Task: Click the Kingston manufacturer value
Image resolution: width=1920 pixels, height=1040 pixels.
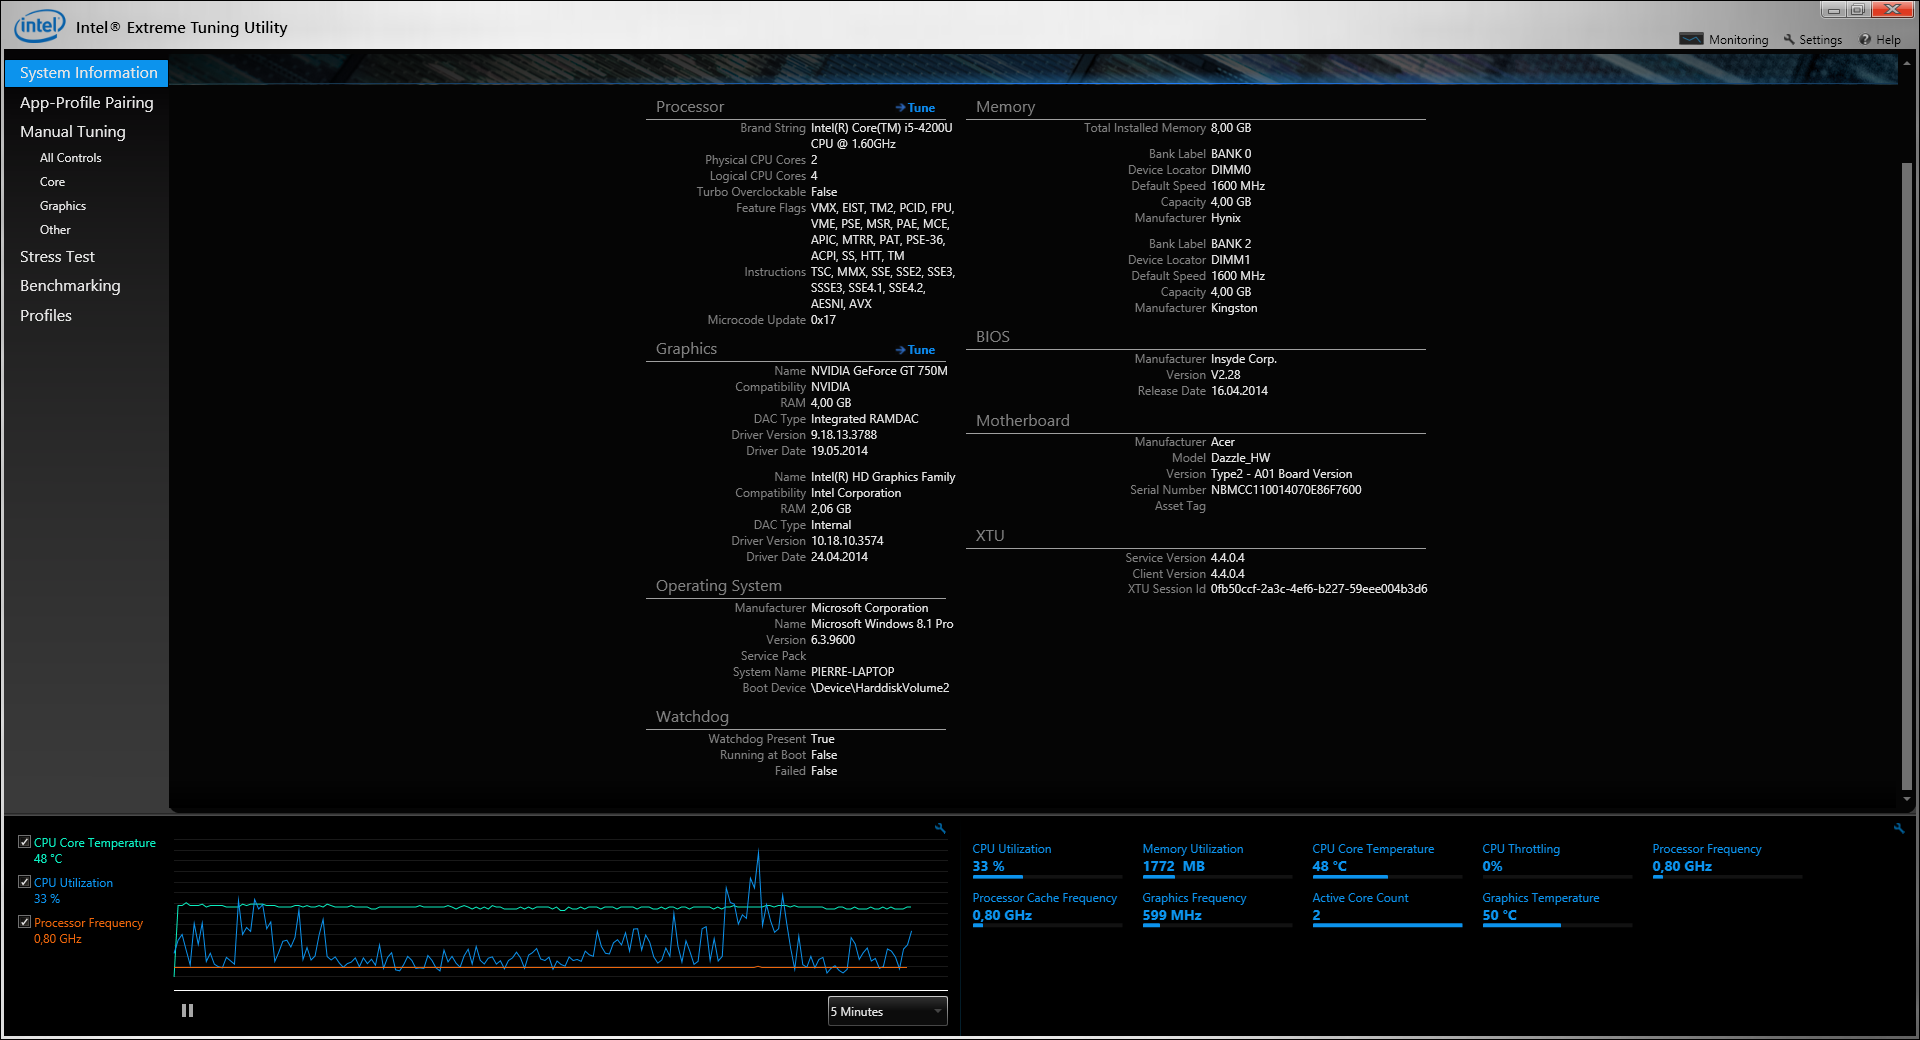Action: coord(1234,308)
